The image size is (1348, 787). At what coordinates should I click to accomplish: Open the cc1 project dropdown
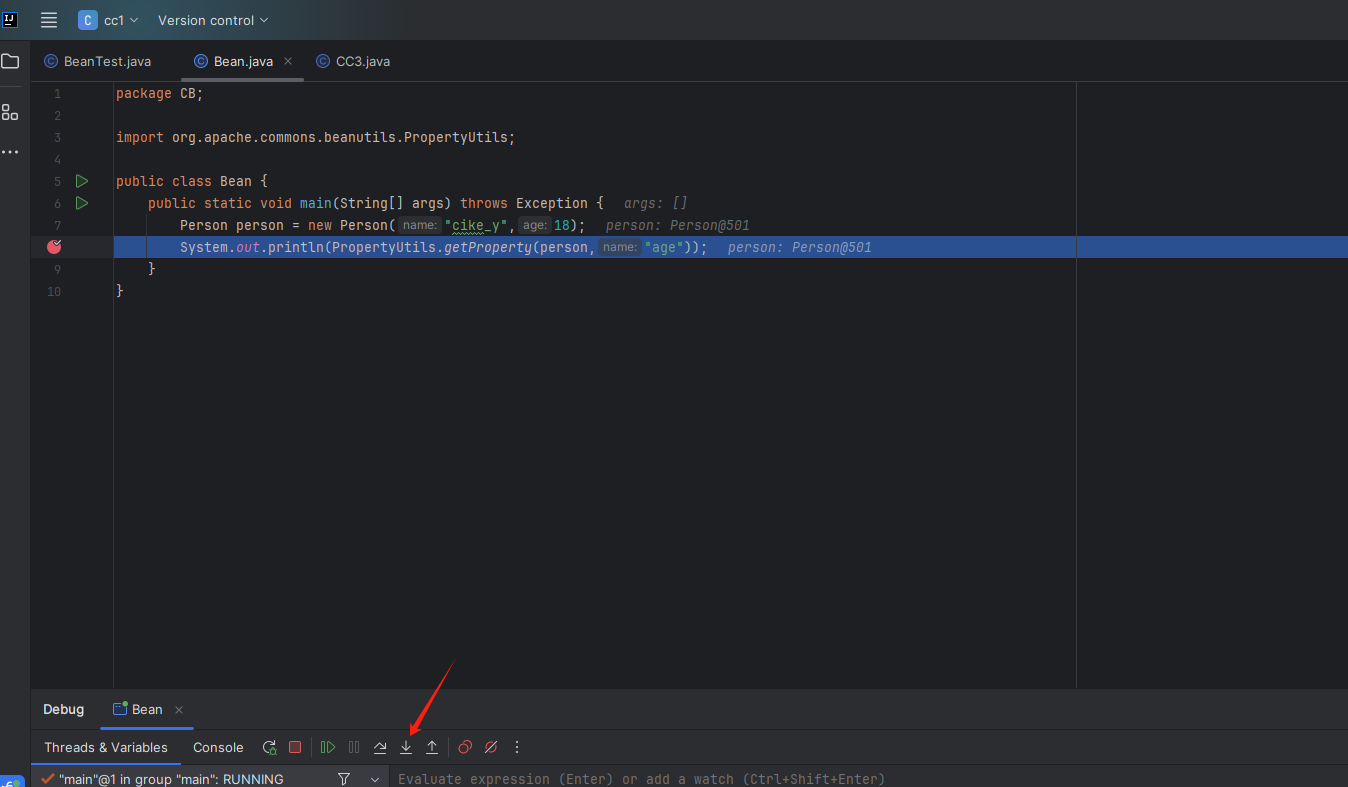pos(110,20)
